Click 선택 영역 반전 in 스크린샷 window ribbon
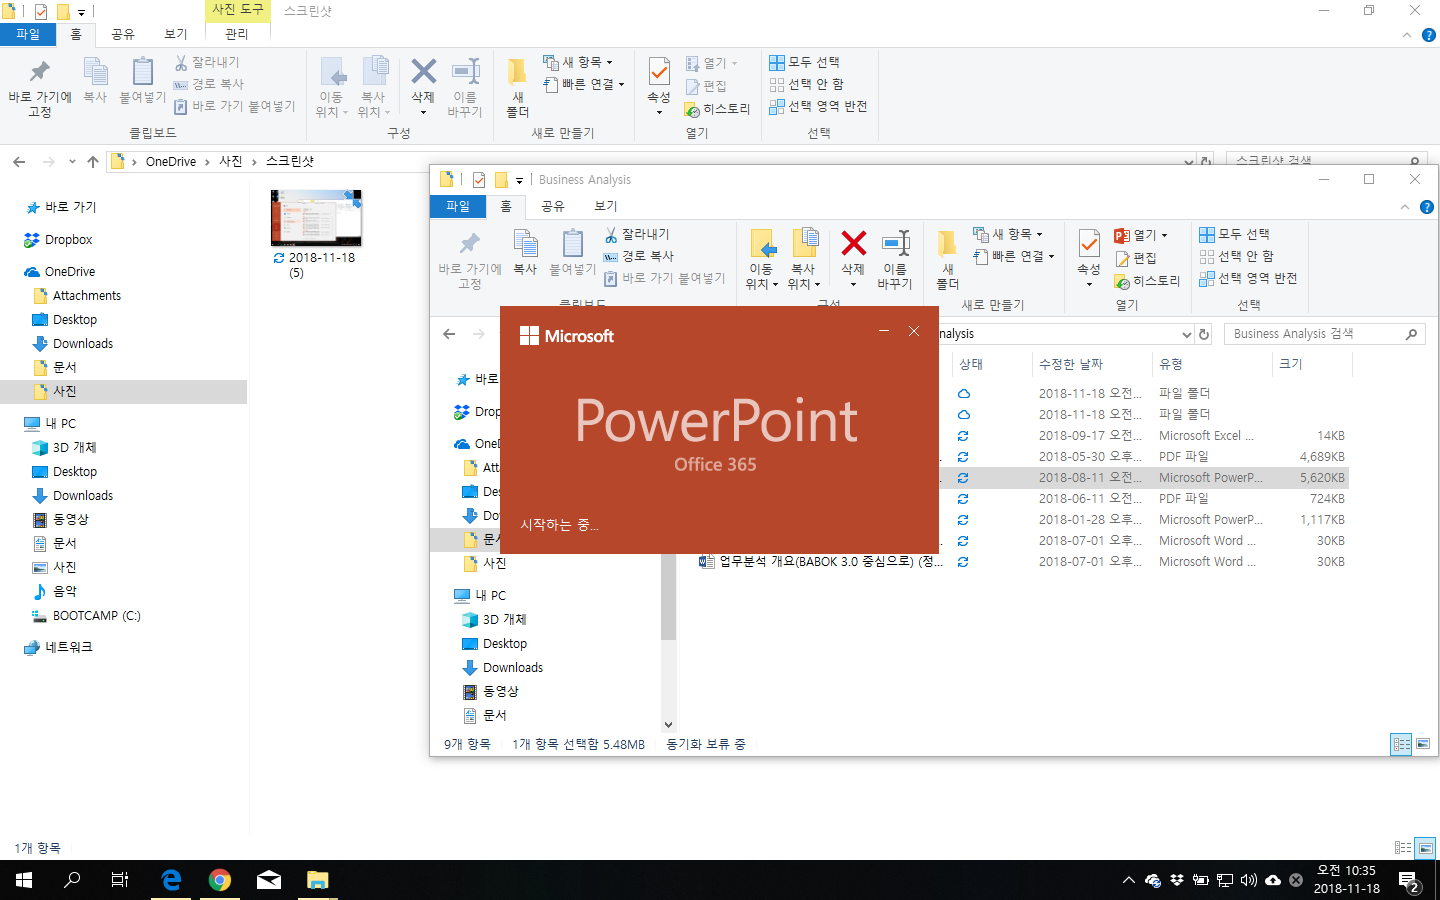 coord(818,106)
